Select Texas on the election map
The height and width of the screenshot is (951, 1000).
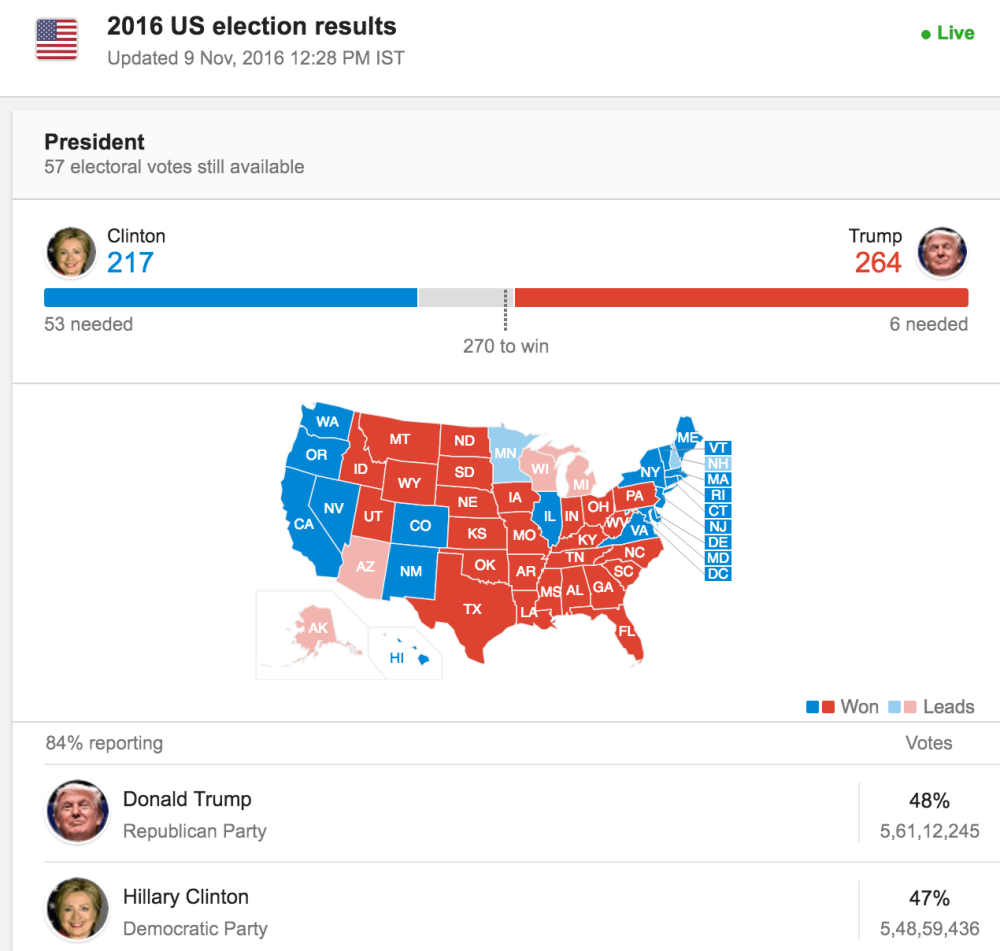point(472,609)
